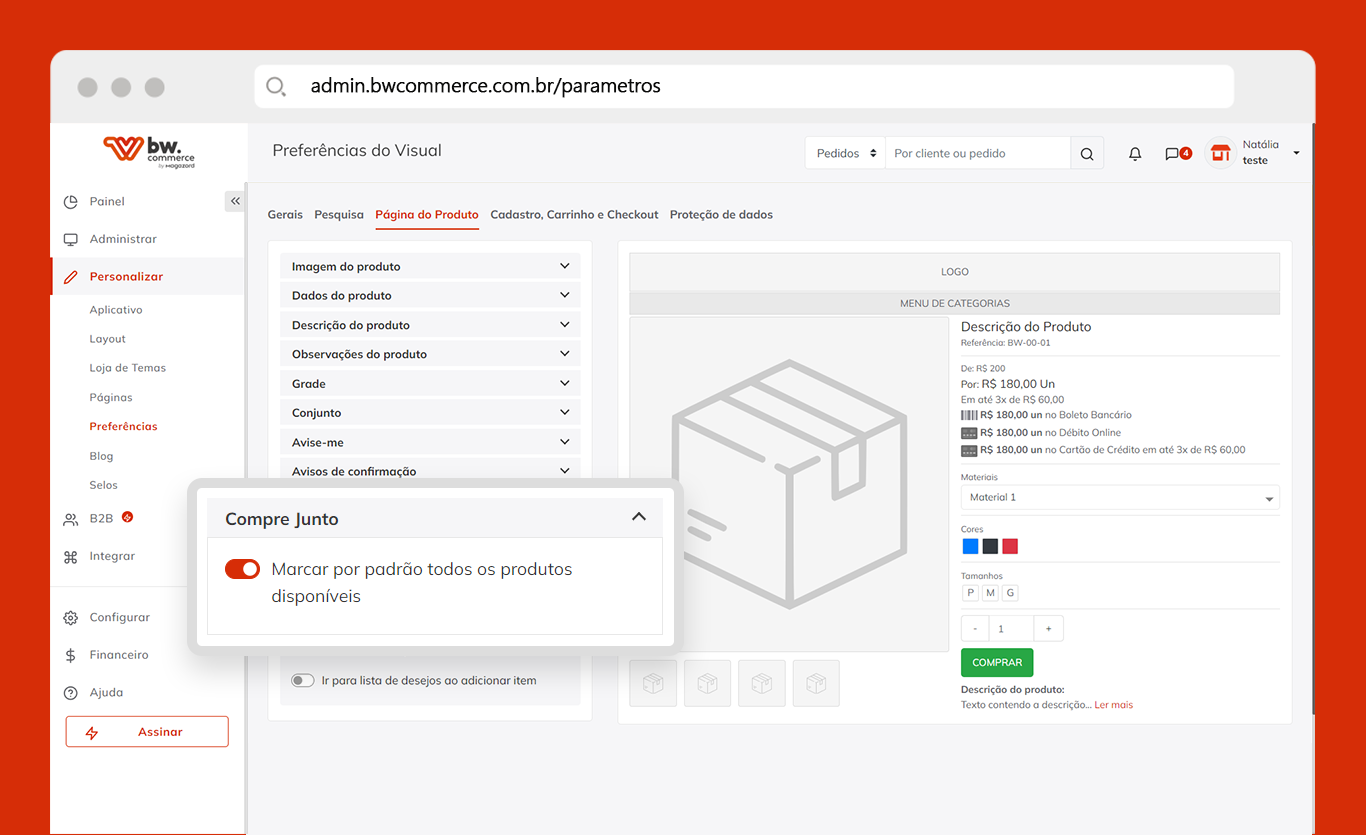Viewport: 1366px width, 835px height.
Task: Collapse the sidebar with double-chevron icon
Action: pyautogui.click(x=235, y=201)
